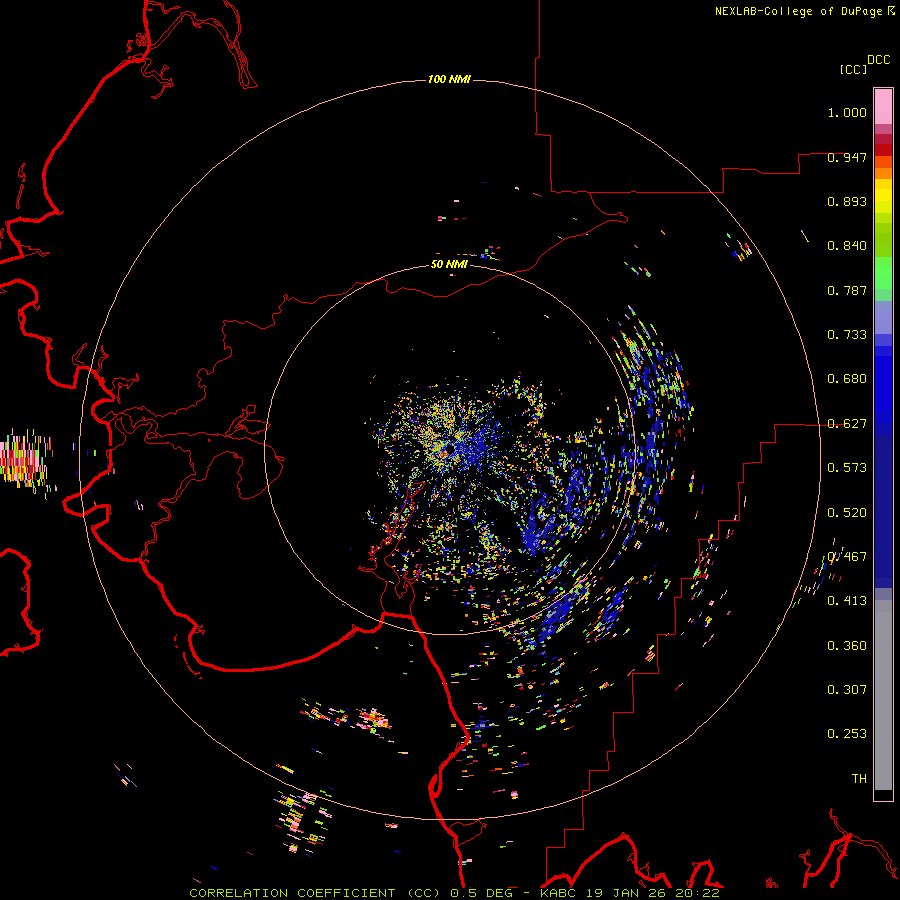Click the 0.893 scale value
Viewport: 900px width, 900px height.
(x=847, y=201)
